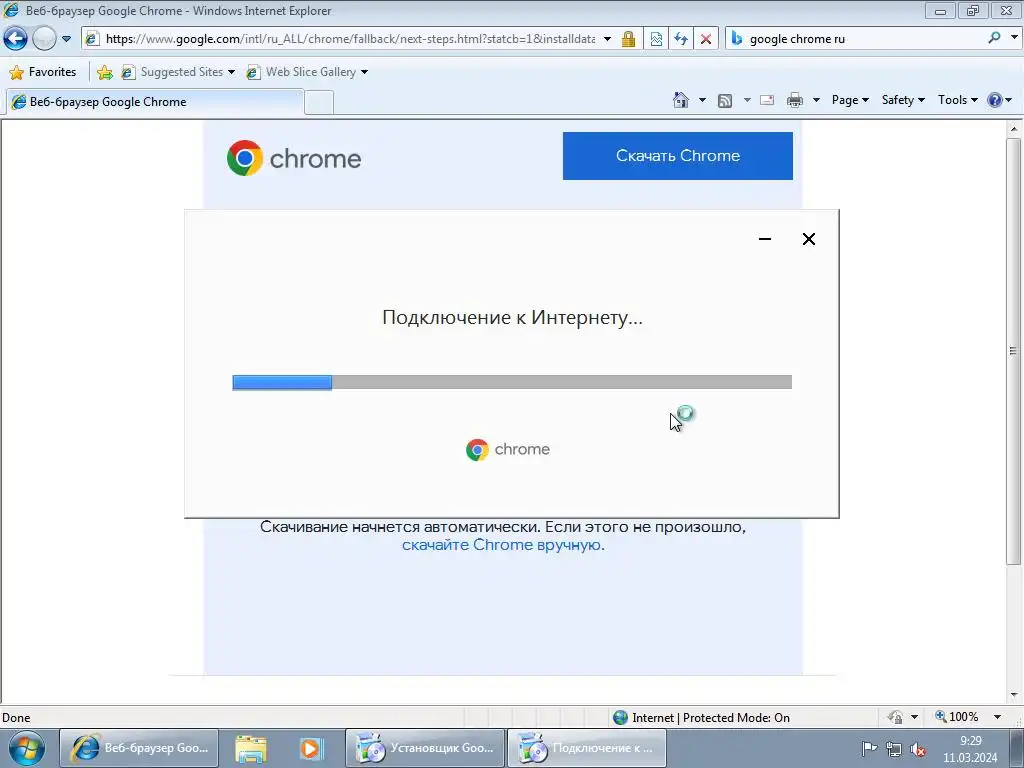The width and height of the screenshot is (1024, 768).
Task: Close the Chrome installer dialog
Action: coord(808,239)
